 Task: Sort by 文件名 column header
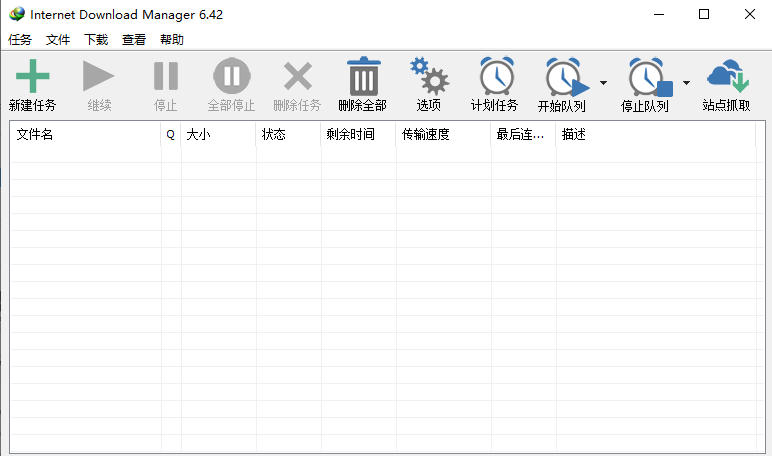point(86,134)
